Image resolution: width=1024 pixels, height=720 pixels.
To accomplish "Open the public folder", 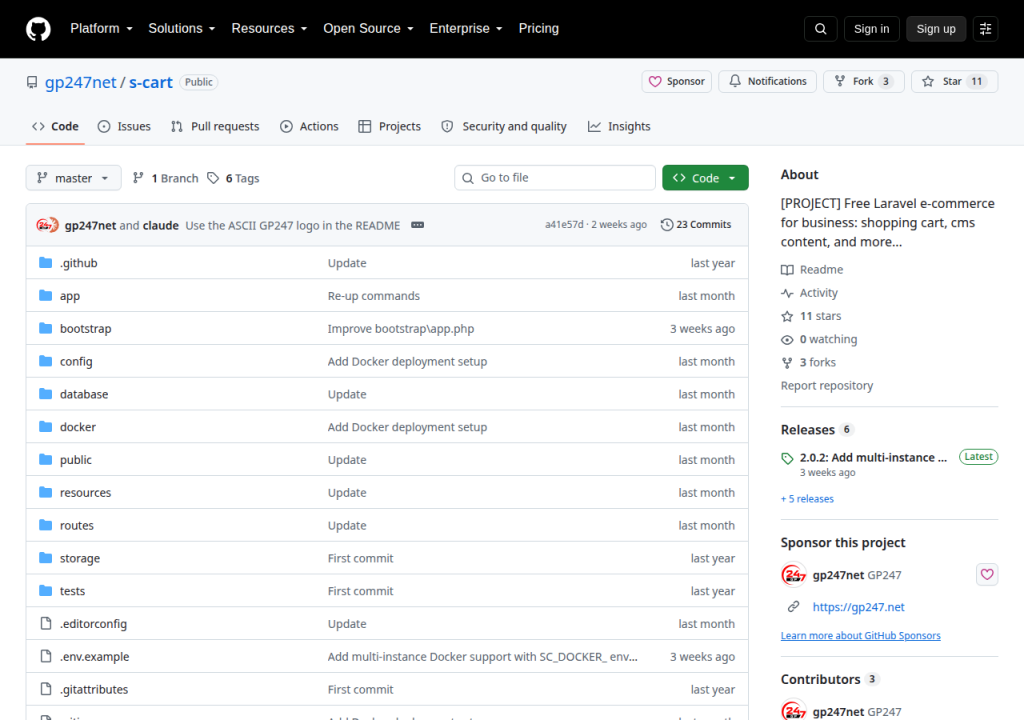I will 76,460.
